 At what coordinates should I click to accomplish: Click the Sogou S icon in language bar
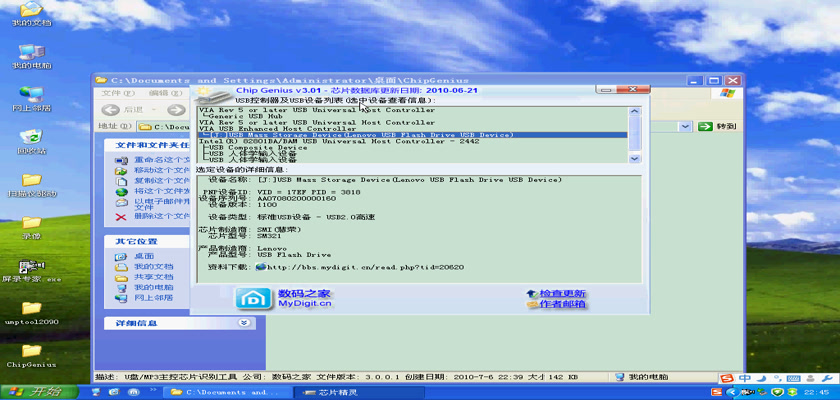(x=726, y=379)
